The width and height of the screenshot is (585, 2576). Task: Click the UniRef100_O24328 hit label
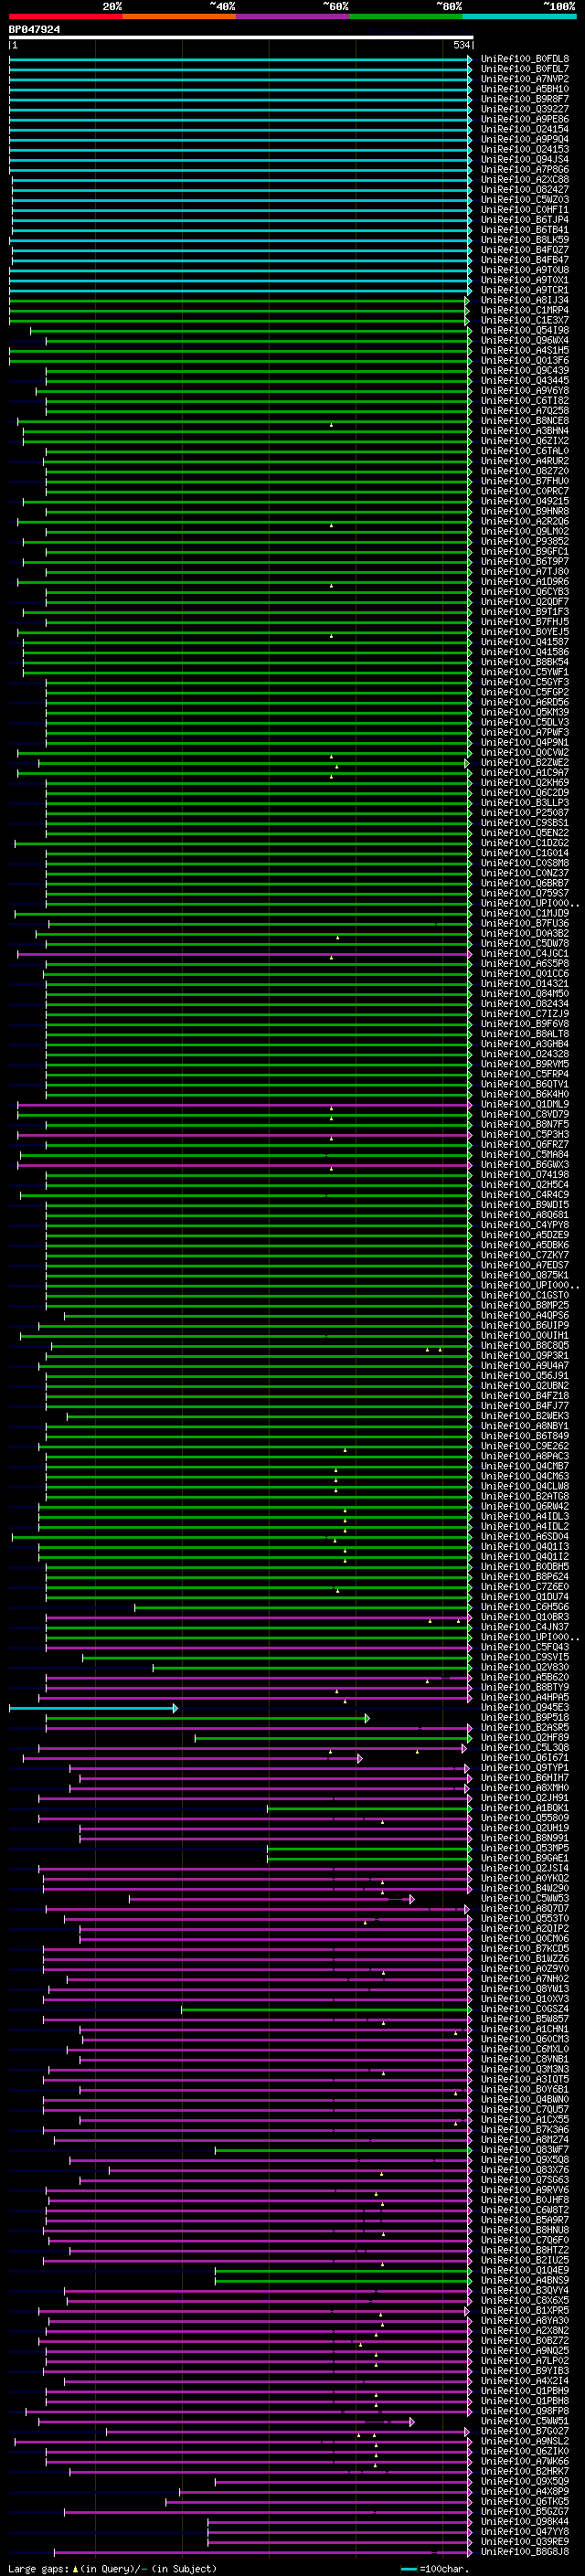(524, 1054)
